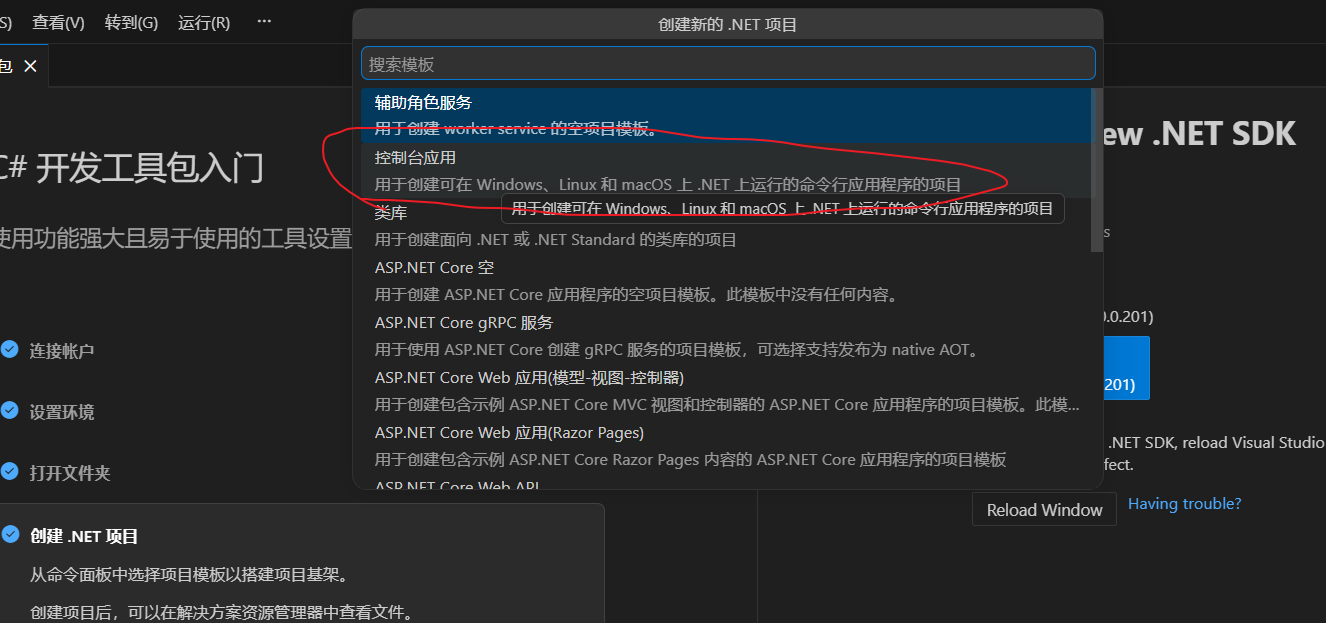
Task: Select ASP.NET Core Web 应用(模型-视图-控制器)
Action: 724,391
